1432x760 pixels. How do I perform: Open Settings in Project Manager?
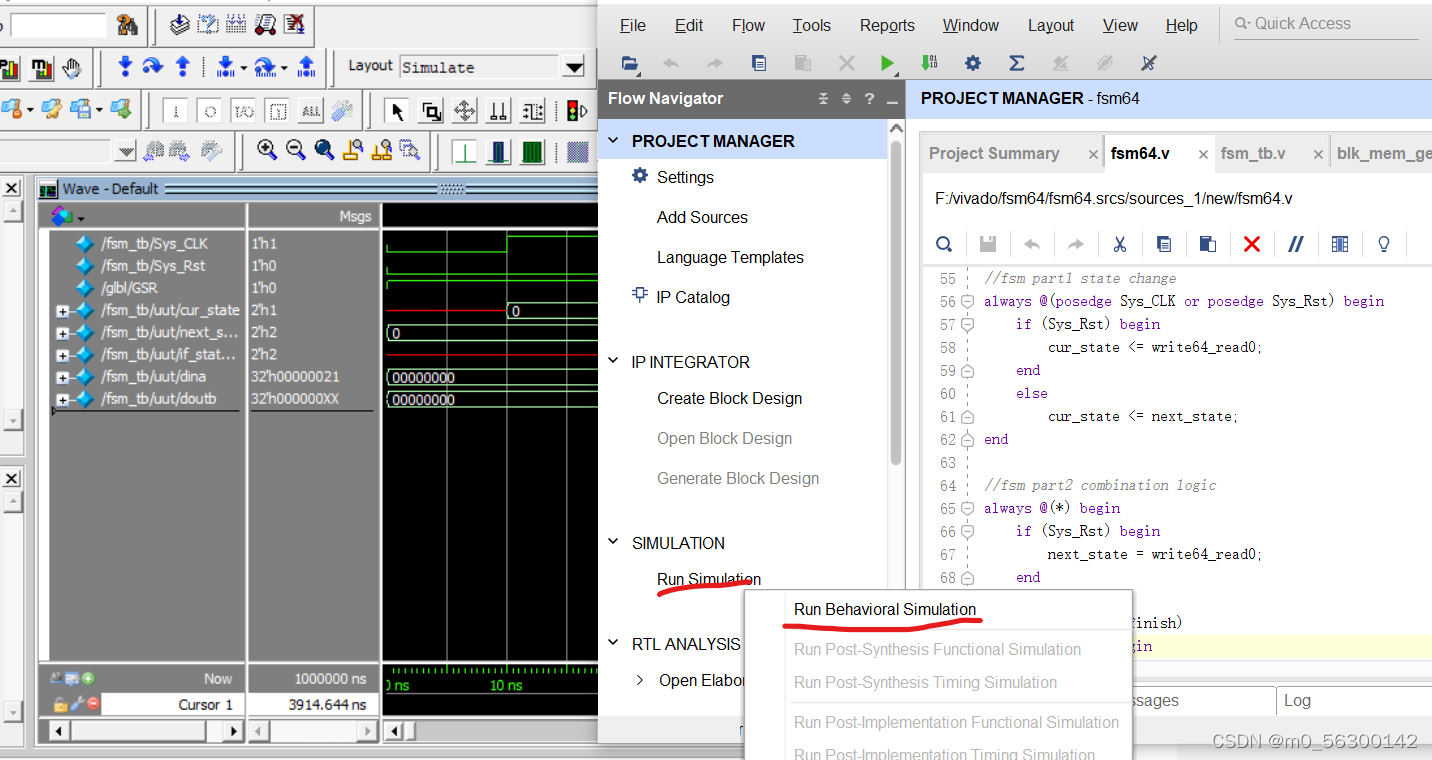[x=685, y=177]
